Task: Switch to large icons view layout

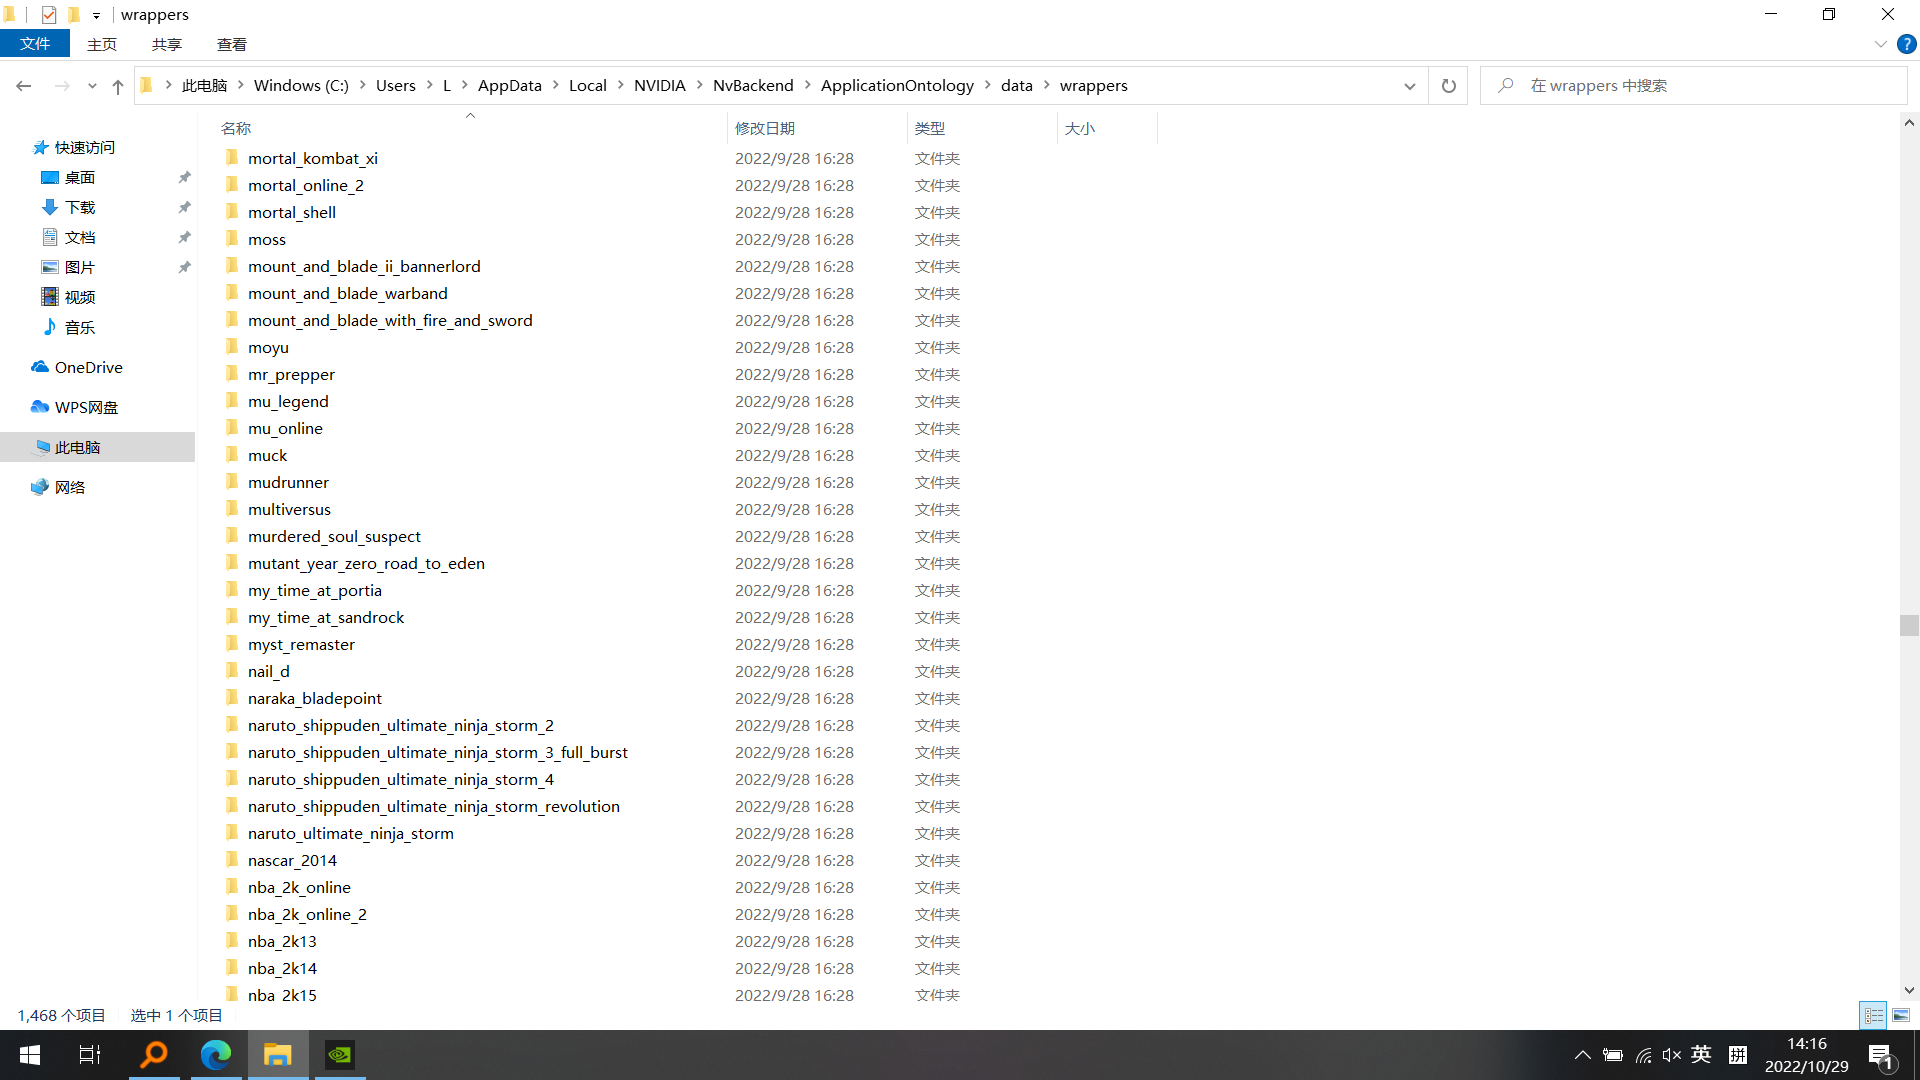Action: 1900,1015
